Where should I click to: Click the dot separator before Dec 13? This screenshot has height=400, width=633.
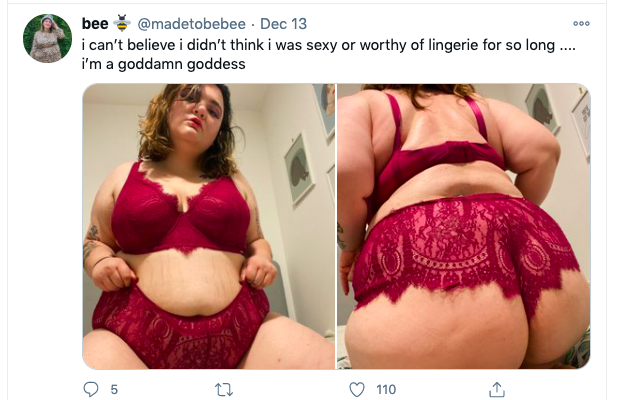(253, 24)
